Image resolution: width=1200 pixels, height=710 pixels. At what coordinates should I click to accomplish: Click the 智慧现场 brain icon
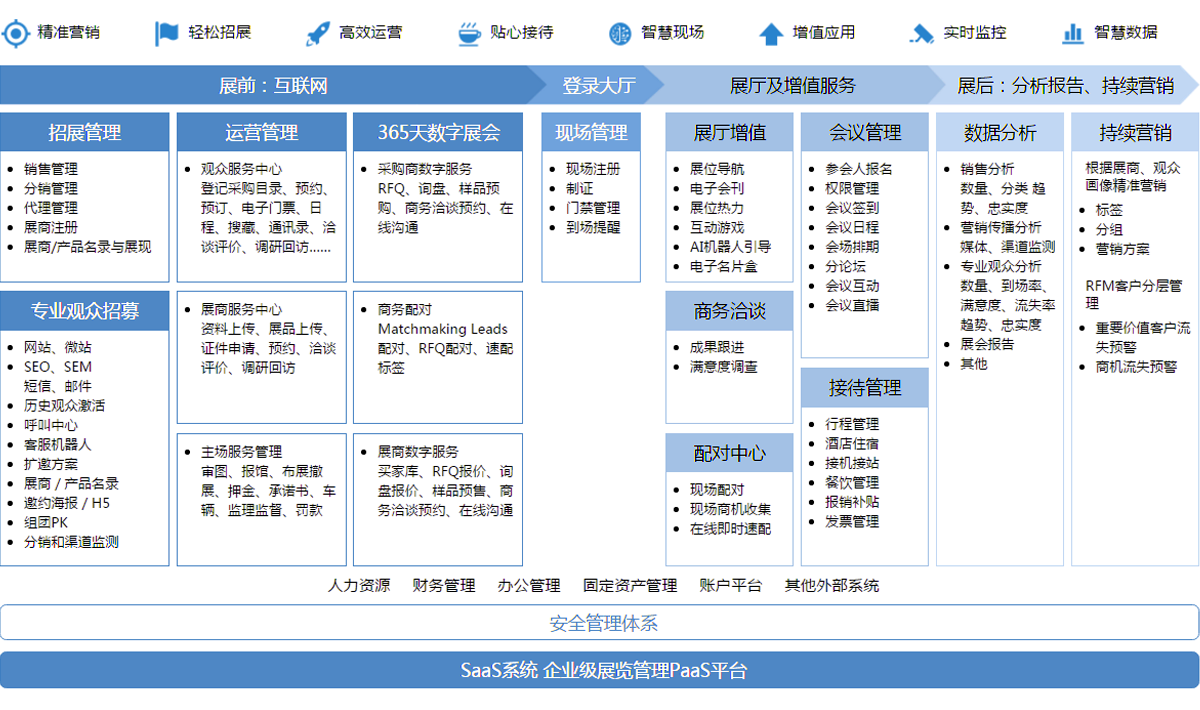point(619,33)
